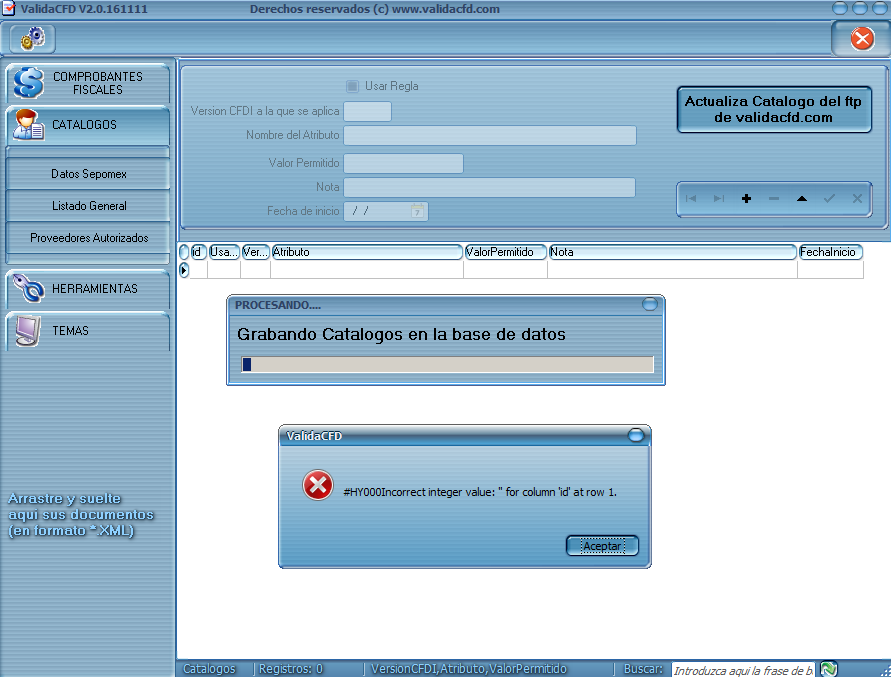This screenshot has height=677, width=891.
Task: Open the Temas section
Action: 88,331
